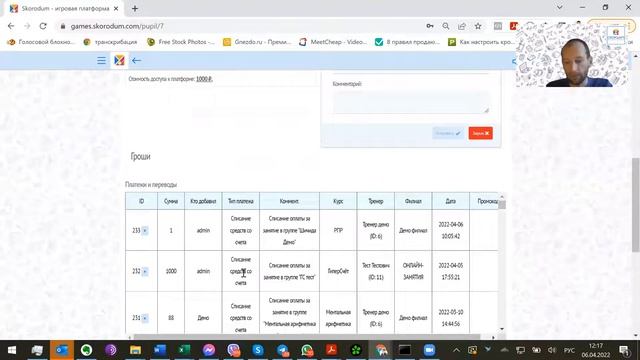Click the address bar URL
Viewport: 640px width, 360px height.
pos(117,26)
